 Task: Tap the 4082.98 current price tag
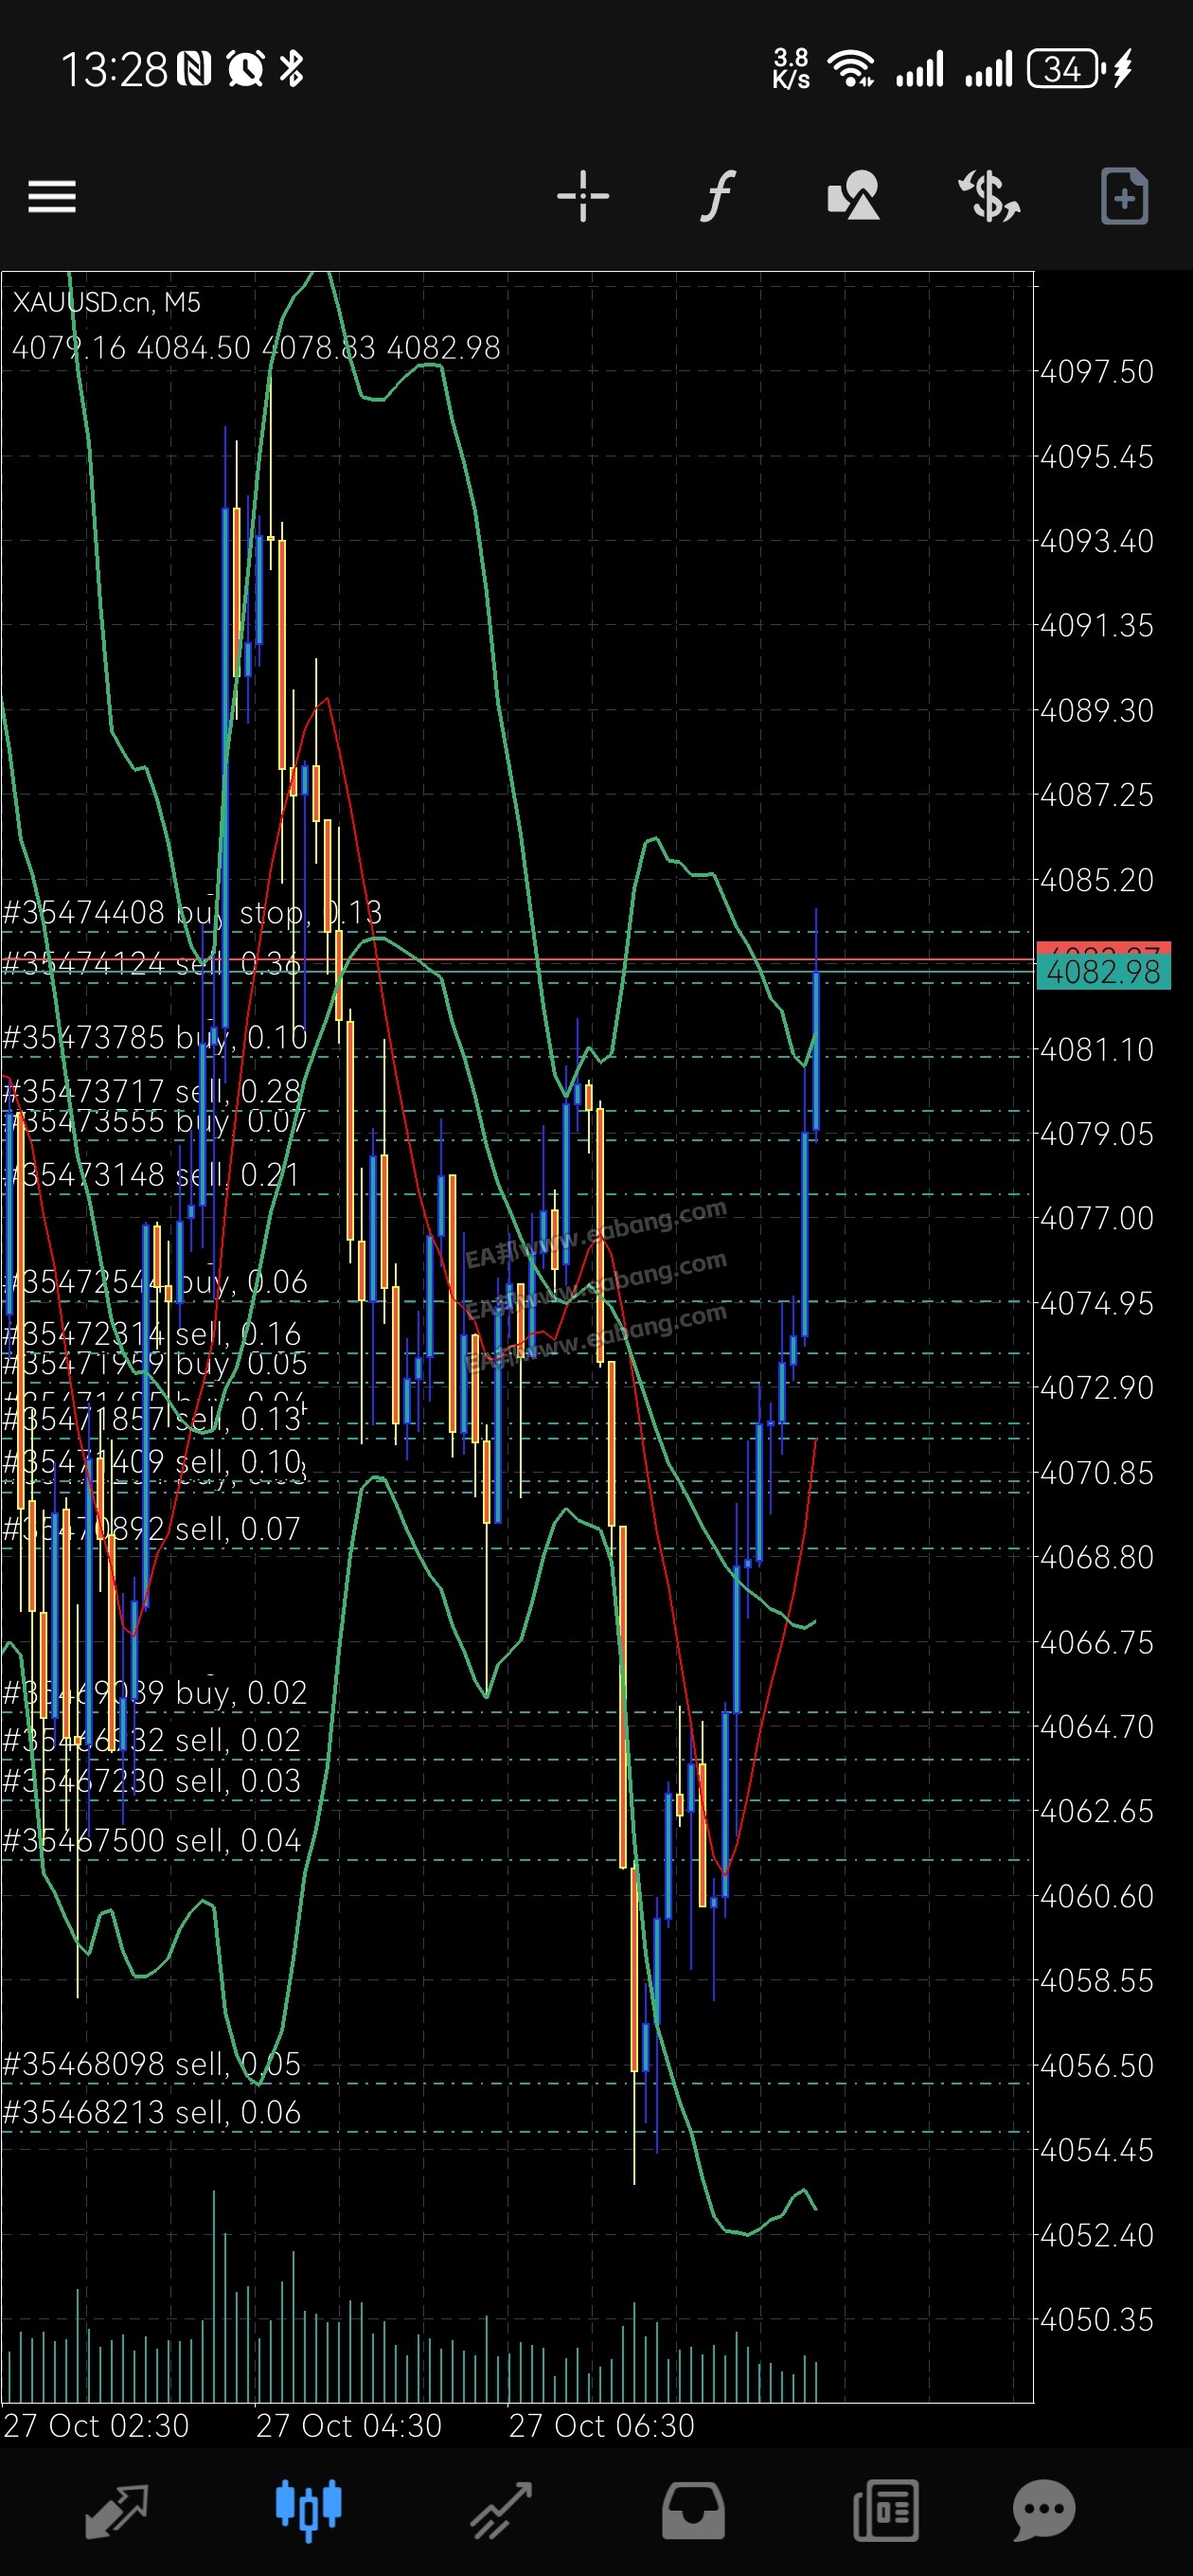[x=1103, y=972]
